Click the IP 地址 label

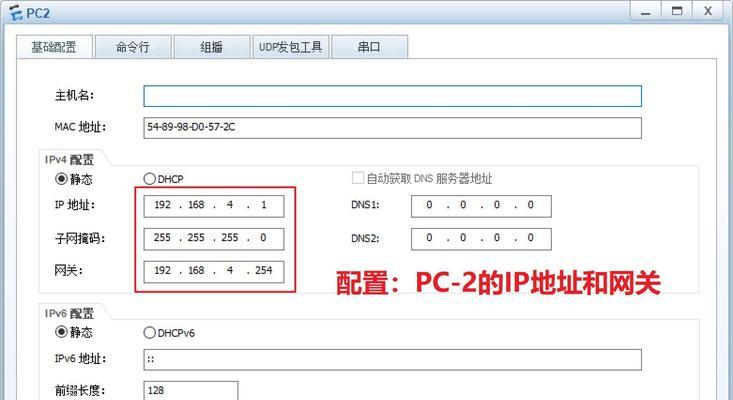click(75, 205)
